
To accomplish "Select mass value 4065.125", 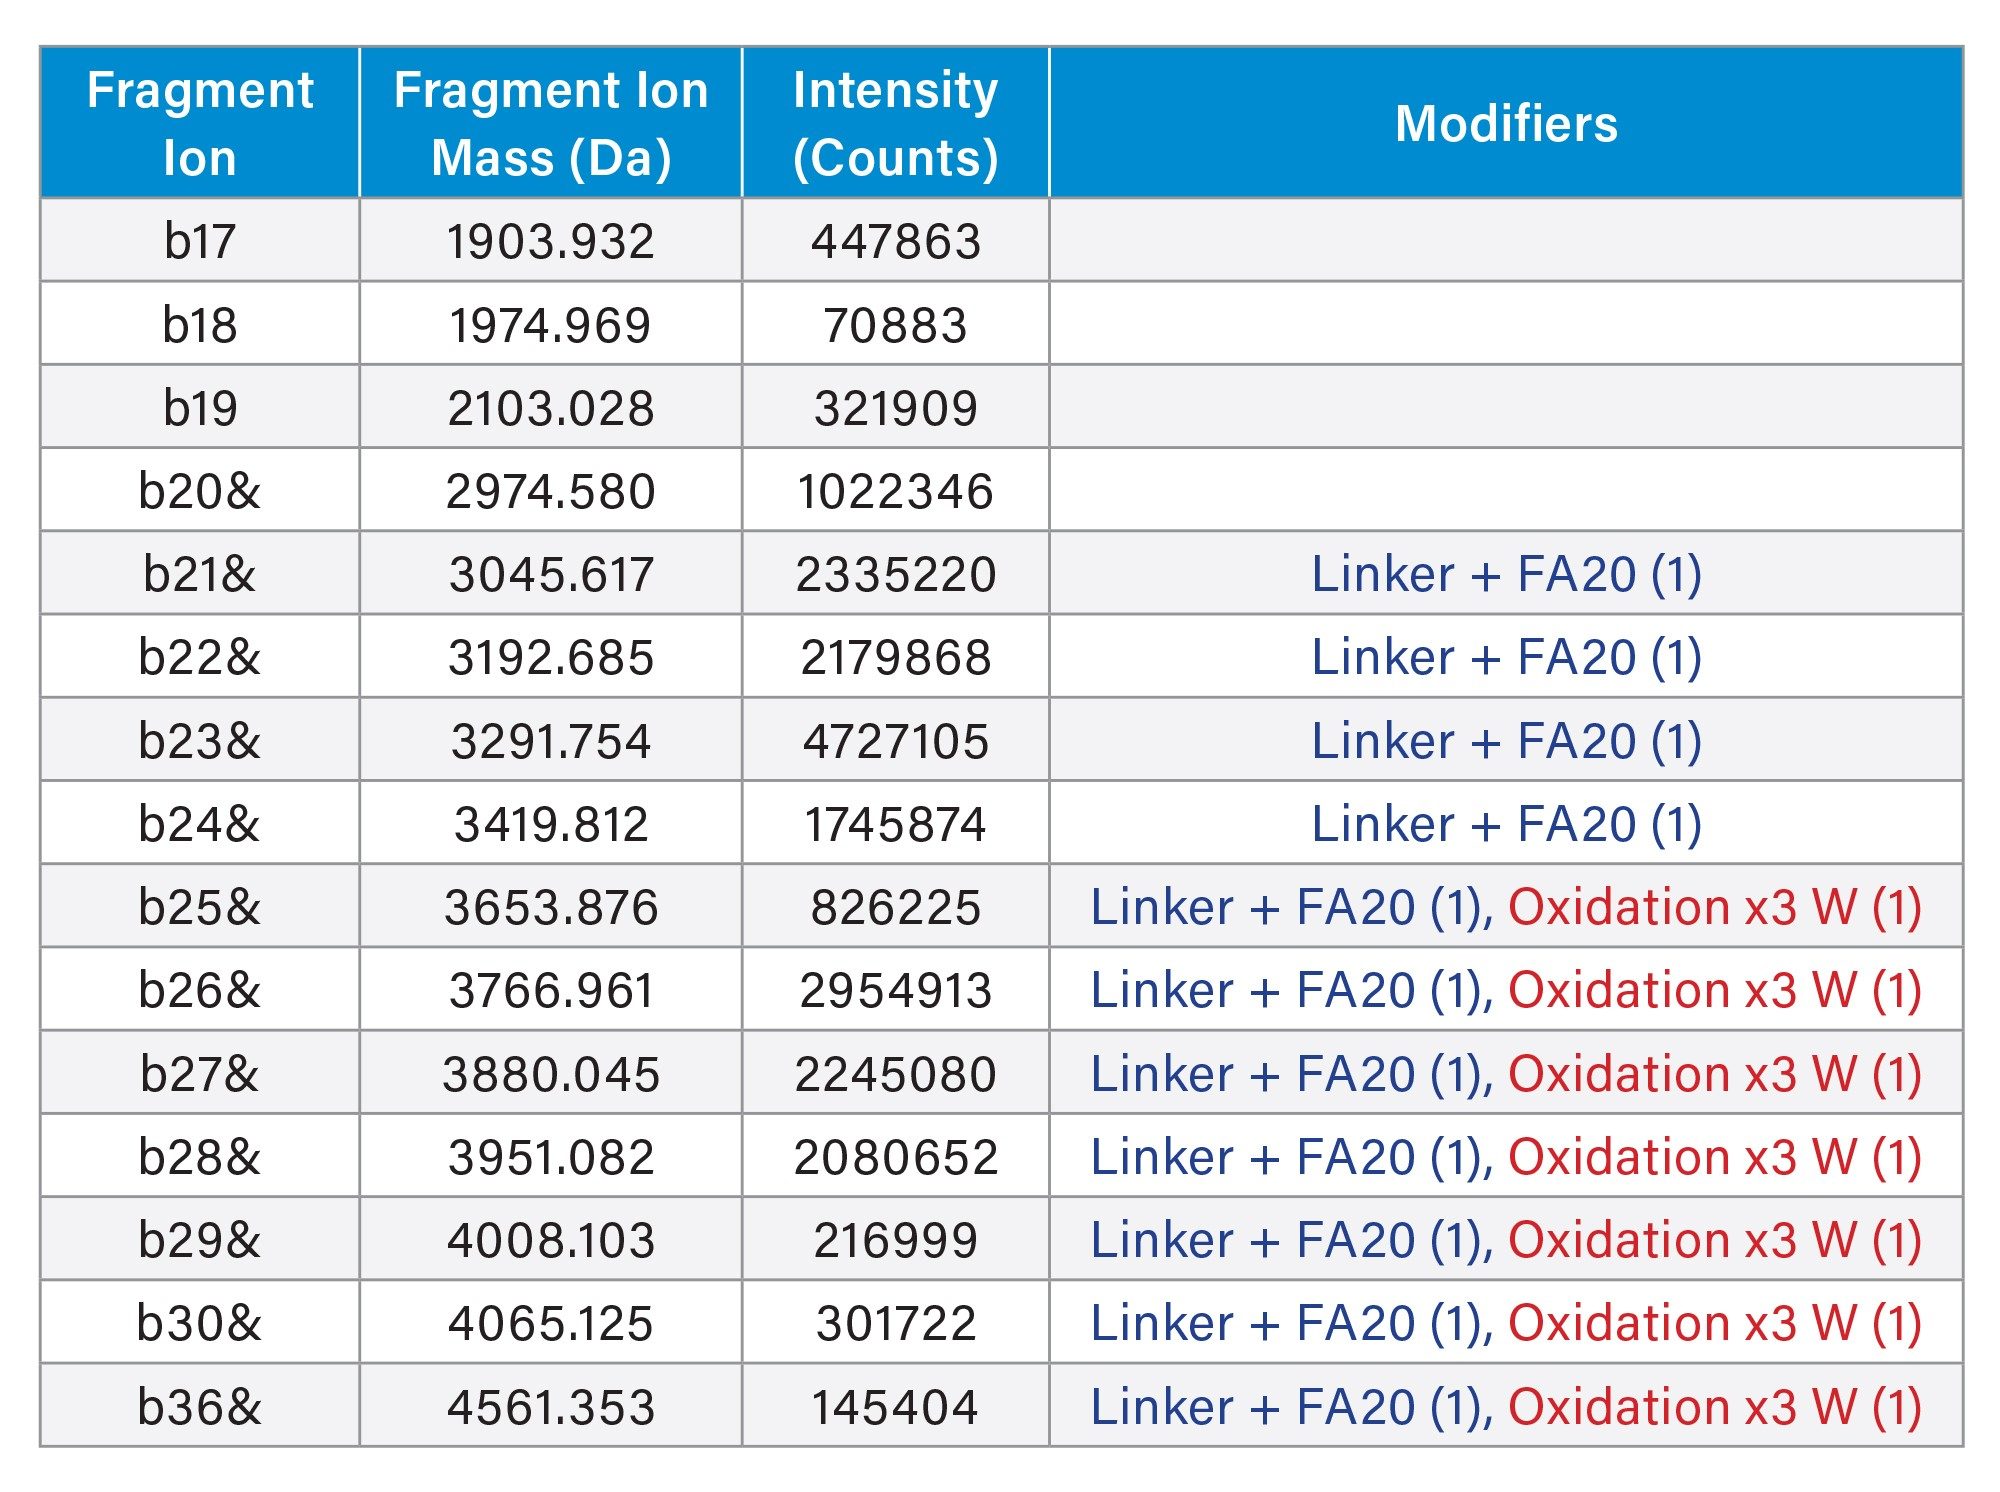I will [x=551, y=1324].
